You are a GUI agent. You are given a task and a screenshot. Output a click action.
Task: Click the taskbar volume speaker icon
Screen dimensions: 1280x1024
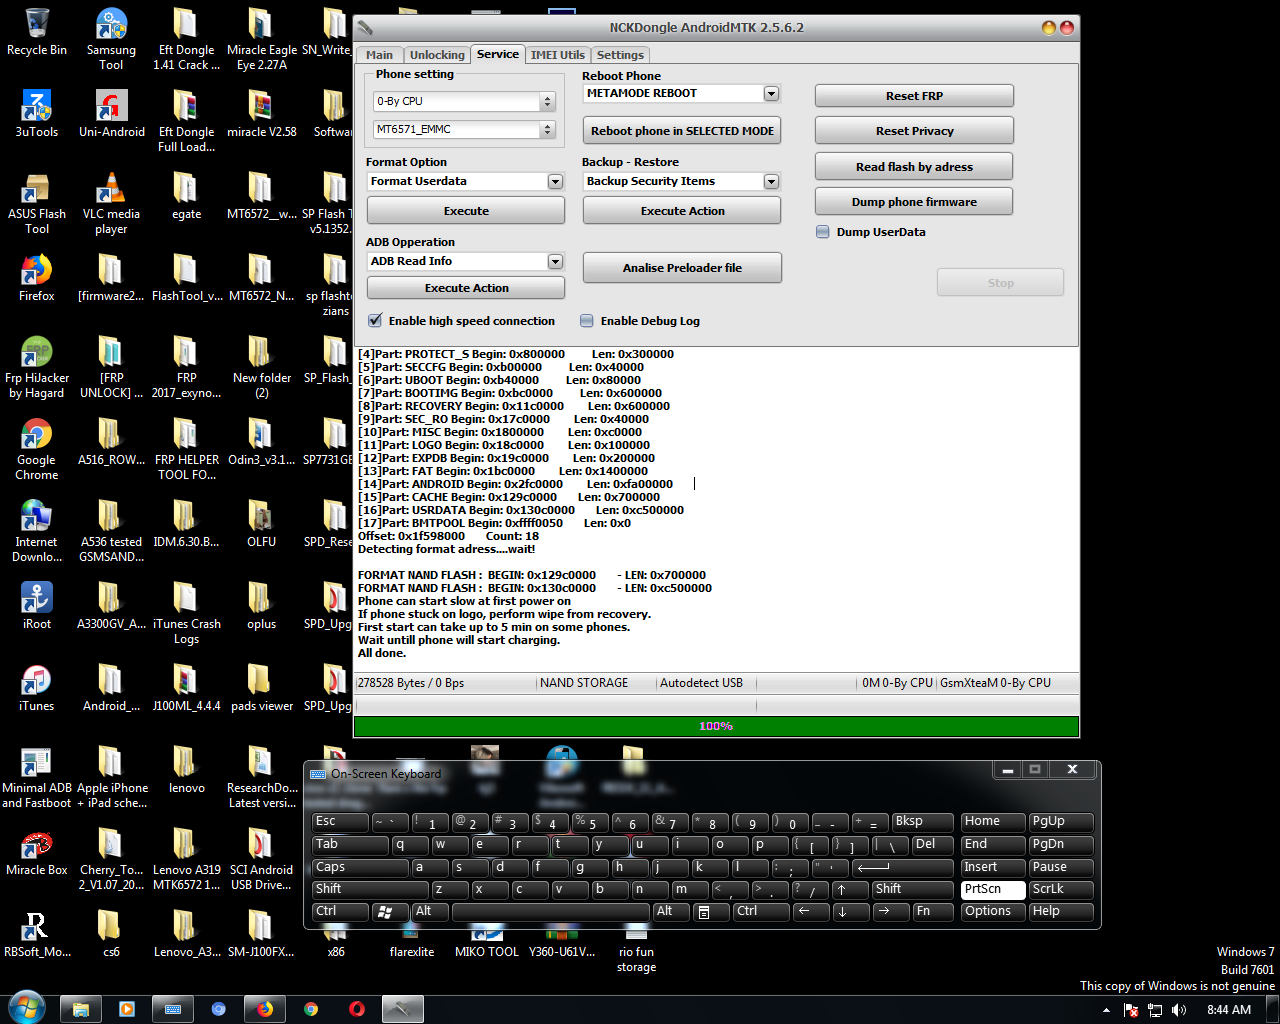tap(1179, 1010)
